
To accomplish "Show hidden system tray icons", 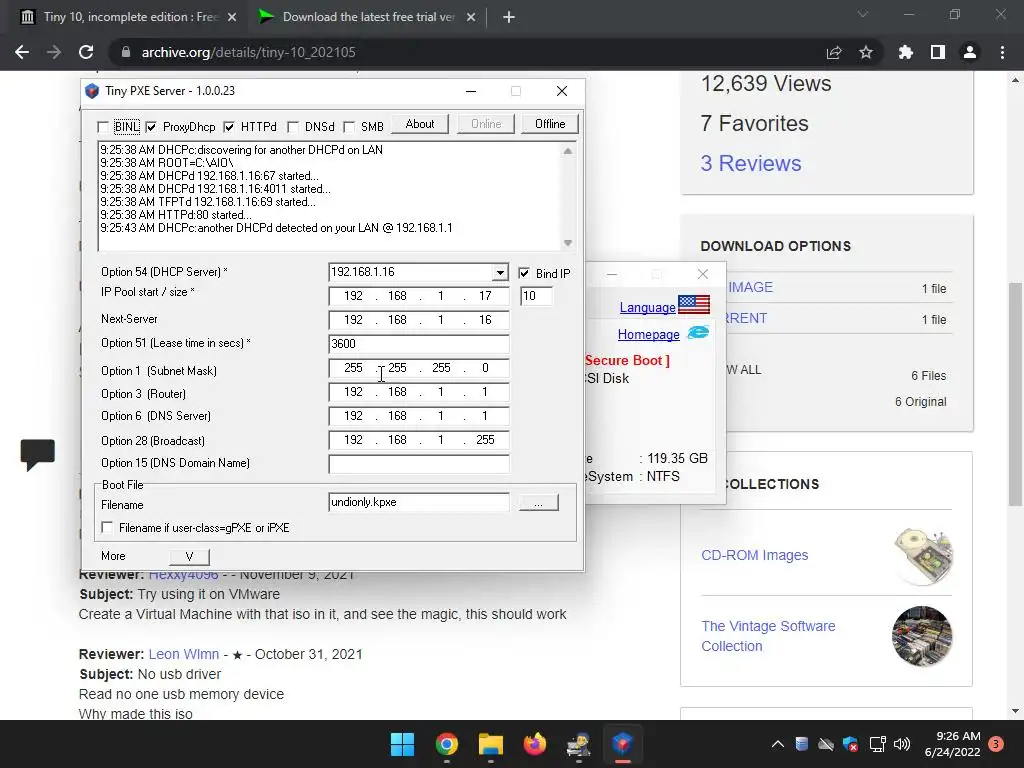I will [x=777, y=744].
